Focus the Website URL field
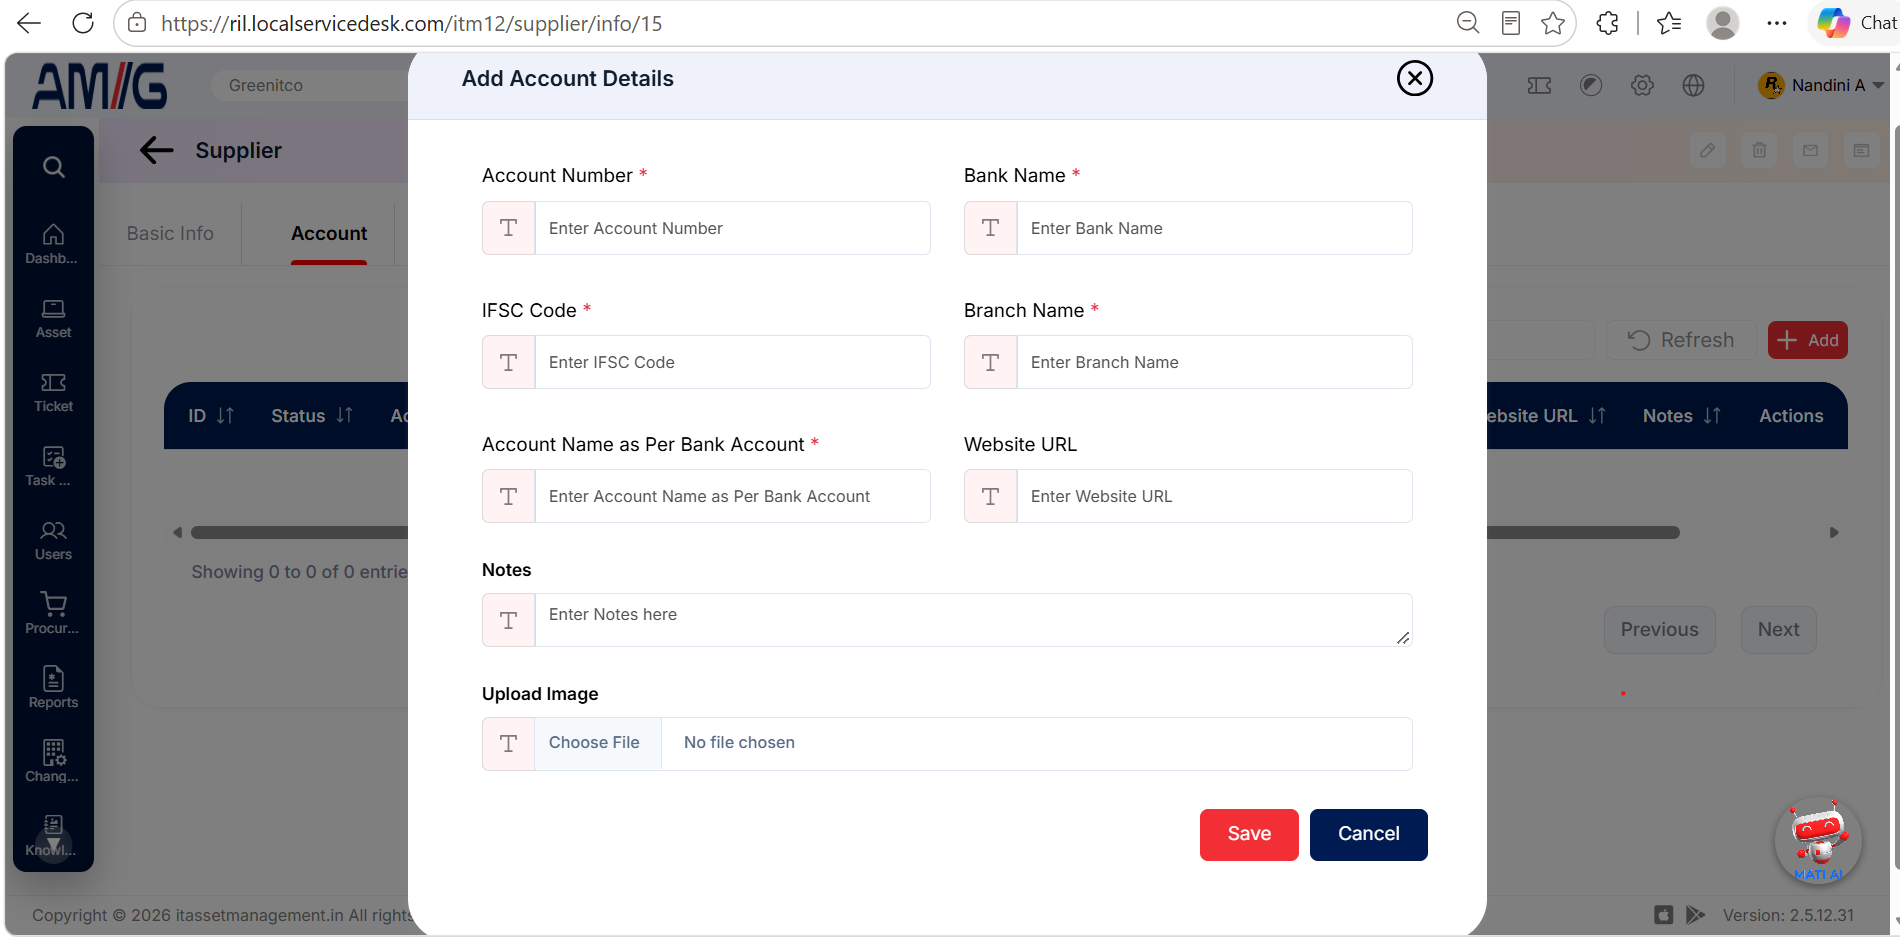Image resolution: width=1900 pixels, height=939 pixels. [x=1214, y=496]
